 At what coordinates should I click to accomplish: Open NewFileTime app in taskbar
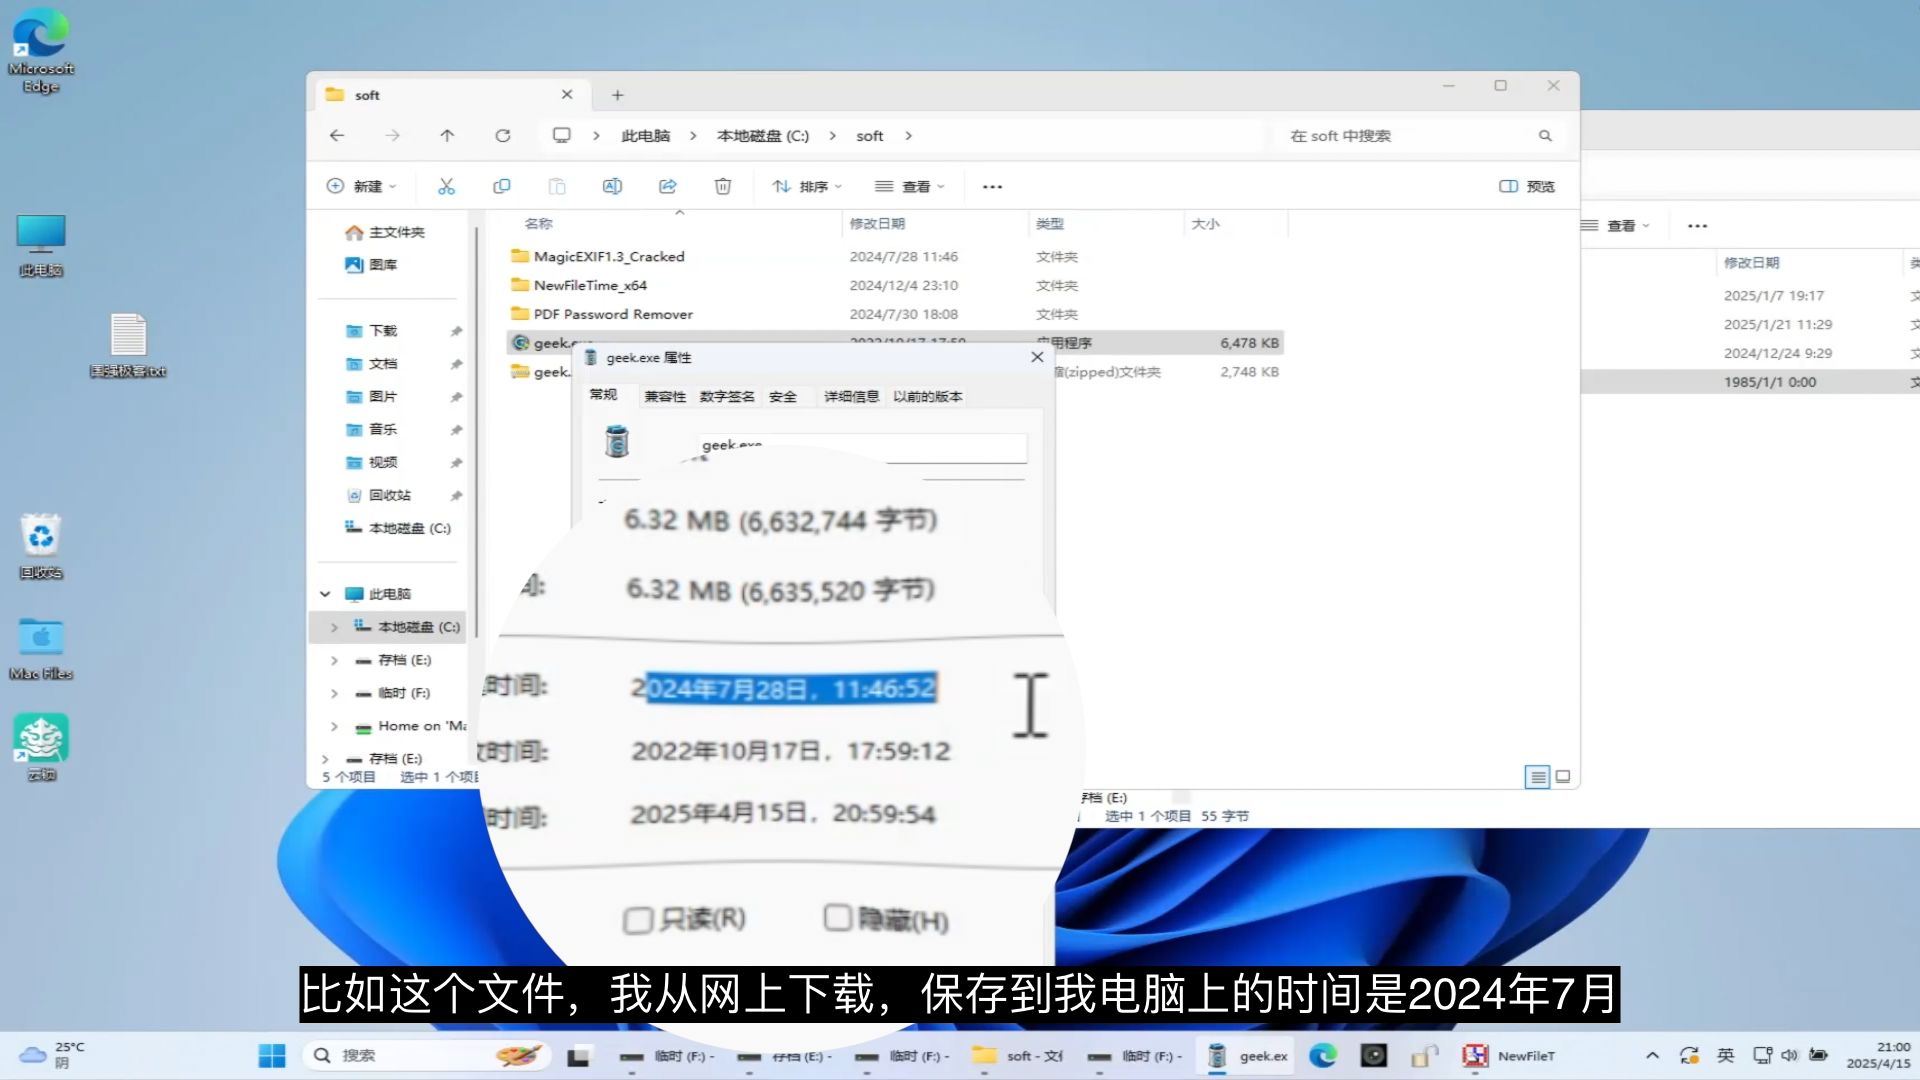1508,1056
